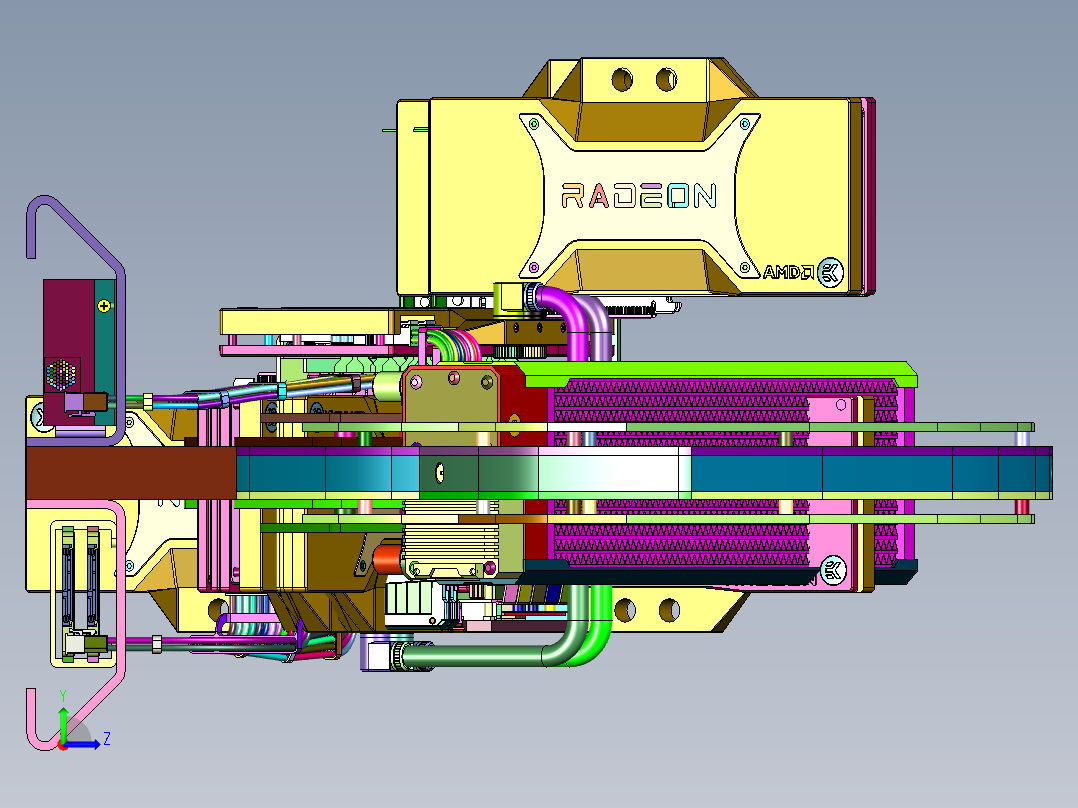Click the EK logo beside the AMD logo
Screen dimensions: 1078x808
point(830,272)
